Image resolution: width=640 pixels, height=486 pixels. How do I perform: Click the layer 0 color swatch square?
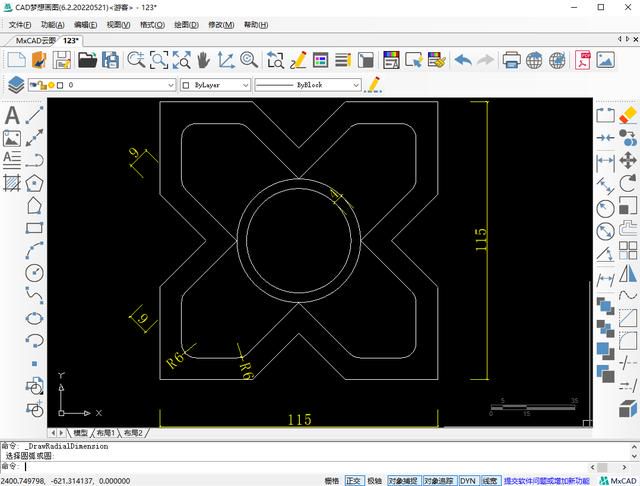[60, 85]
